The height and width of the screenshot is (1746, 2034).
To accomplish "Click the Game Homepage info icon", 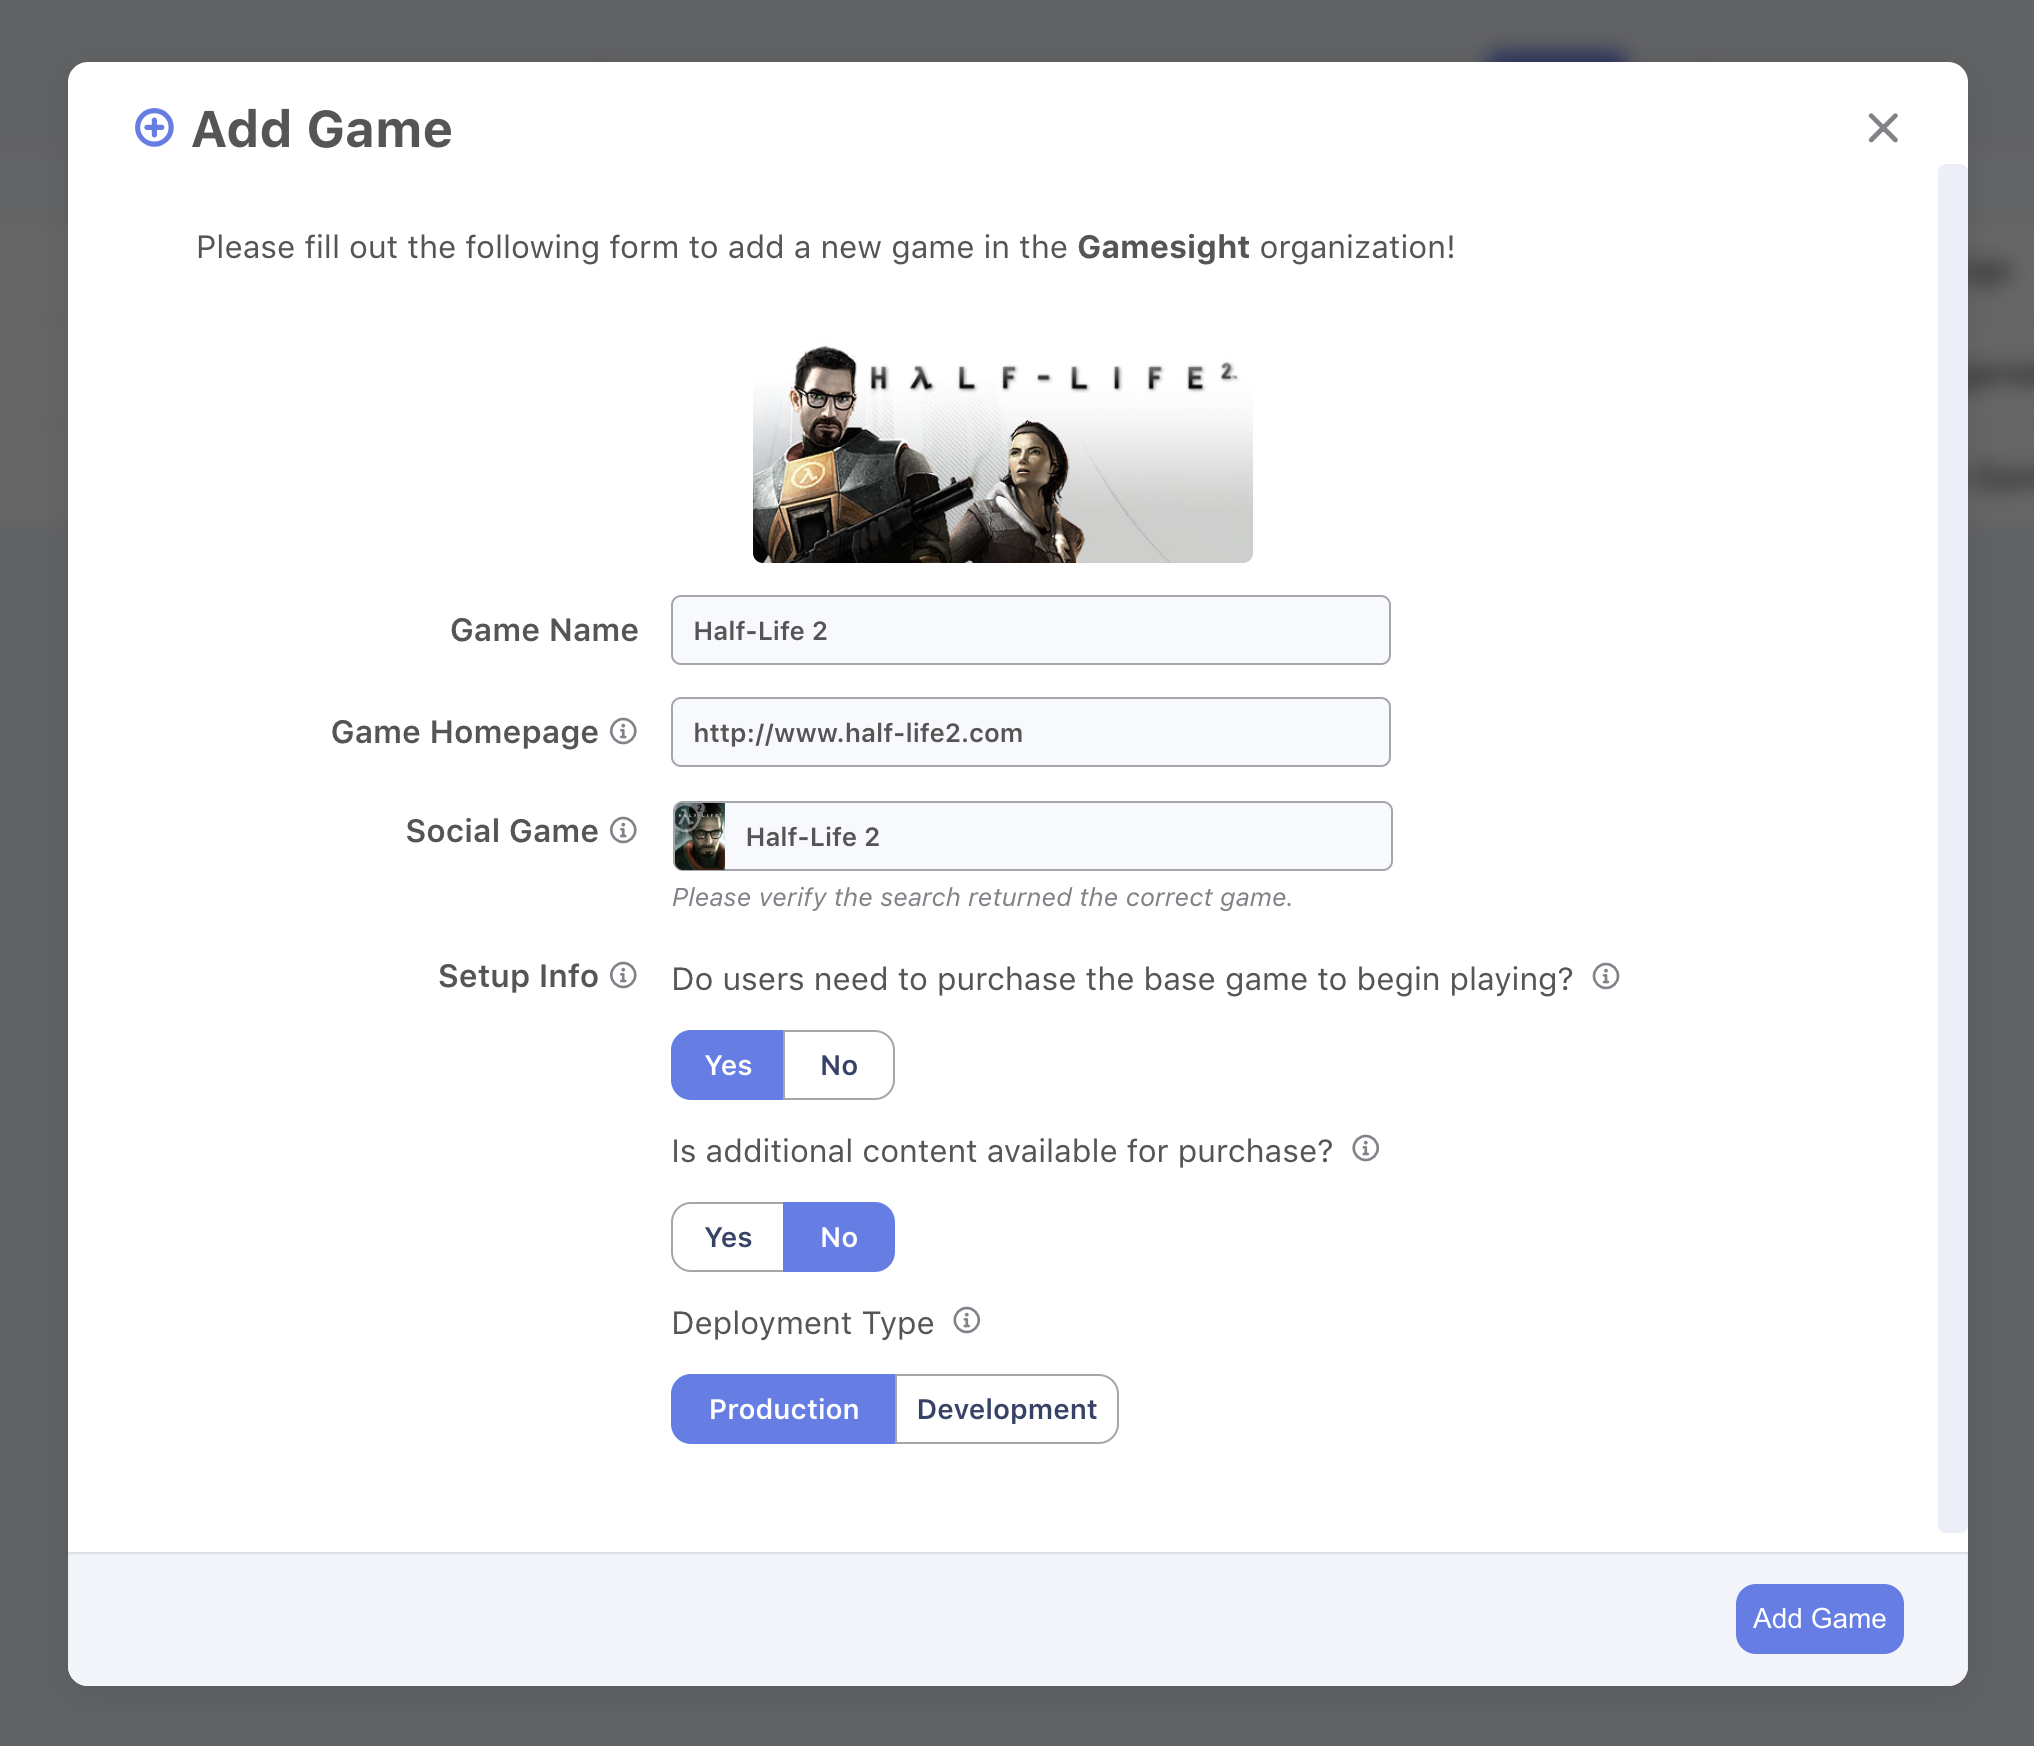I will point(623,731).
